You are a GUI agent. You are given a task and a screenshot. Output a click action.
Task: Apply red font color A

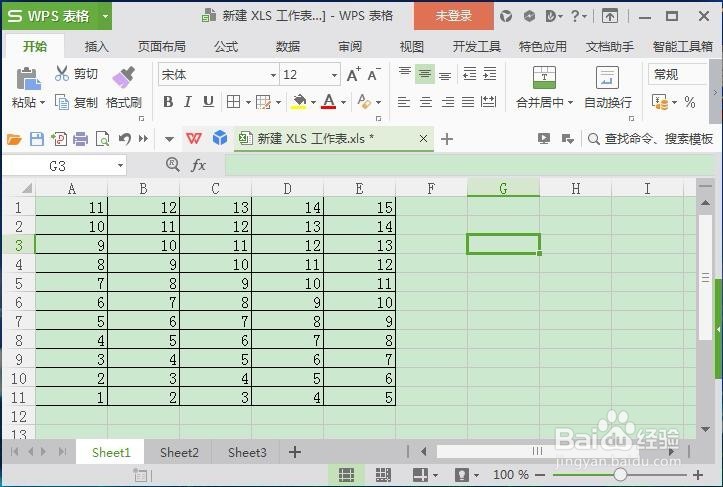328,101
